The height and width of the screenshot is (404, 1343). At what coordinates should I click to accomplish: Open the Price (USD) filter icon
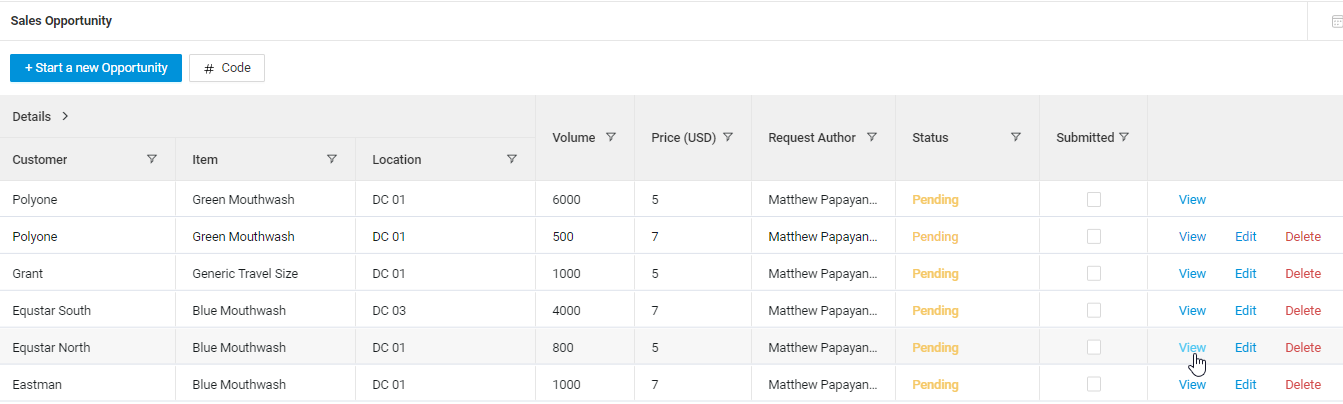pos(729,137)
